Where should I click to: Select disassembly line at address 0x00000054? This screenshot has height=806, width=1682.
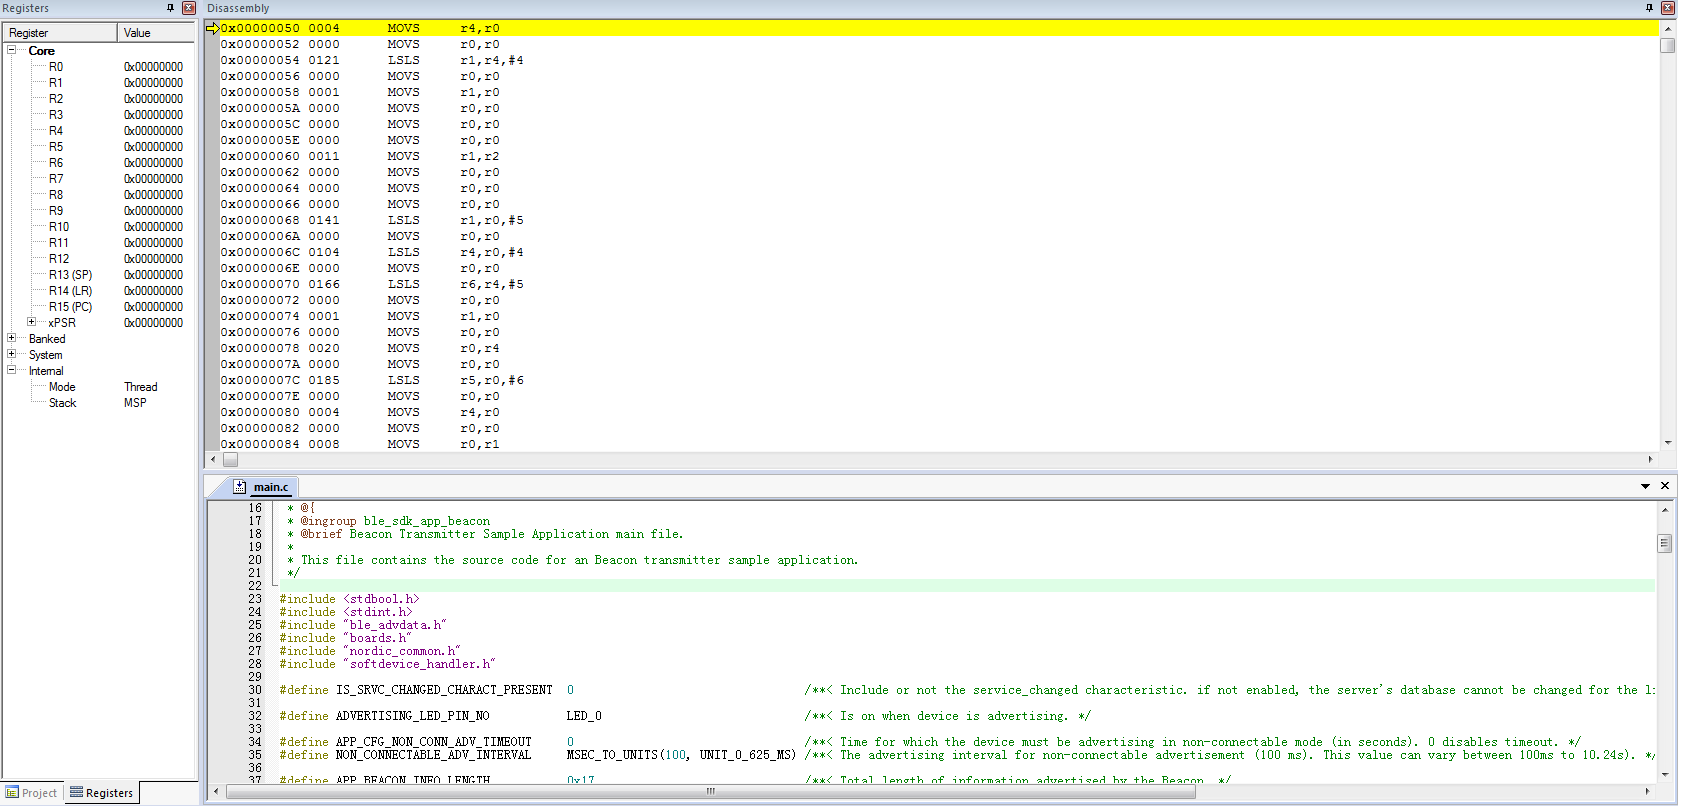tap(938, 60)
